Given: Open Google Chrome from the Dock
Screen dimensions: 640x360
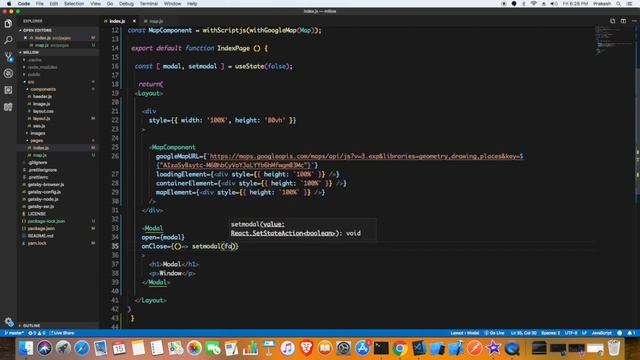Looking at the screenshot, I should pos(400,348).
